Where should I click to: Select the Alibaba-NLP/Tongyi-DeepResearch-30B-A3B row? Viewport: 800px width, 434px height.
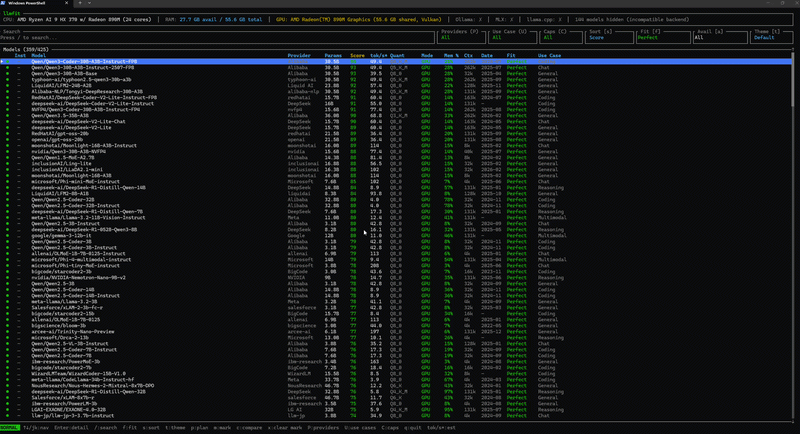396,92
